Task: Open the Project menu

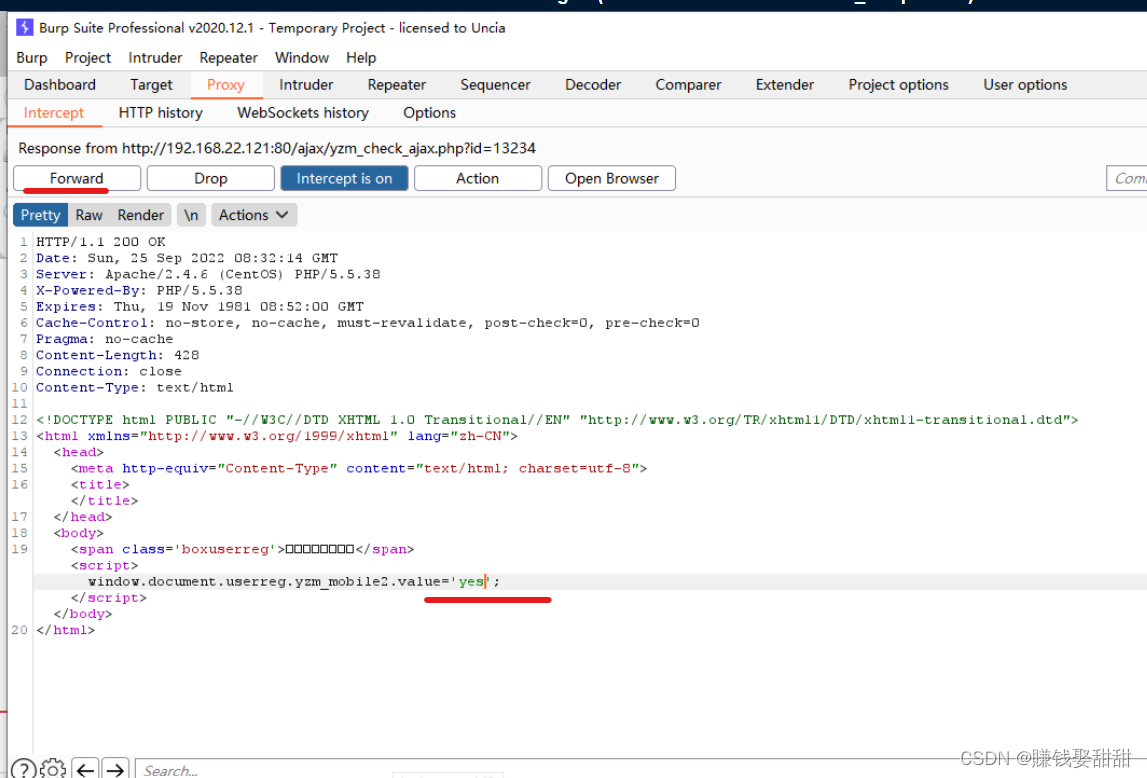Action: click(x=88, y=58)
